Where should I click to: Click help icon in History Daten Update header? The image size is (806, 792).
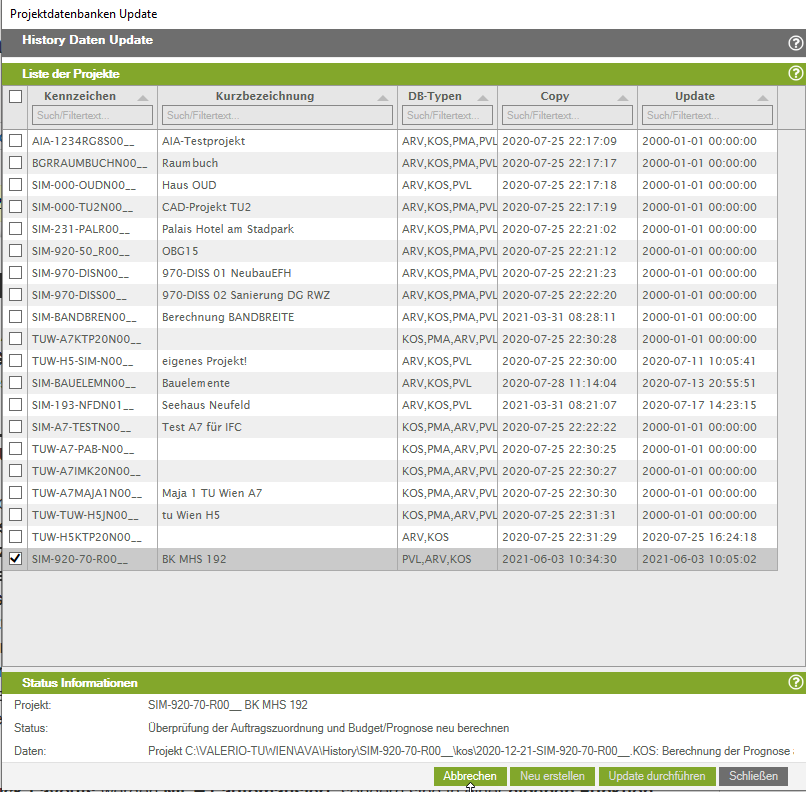tap(795, 43)
